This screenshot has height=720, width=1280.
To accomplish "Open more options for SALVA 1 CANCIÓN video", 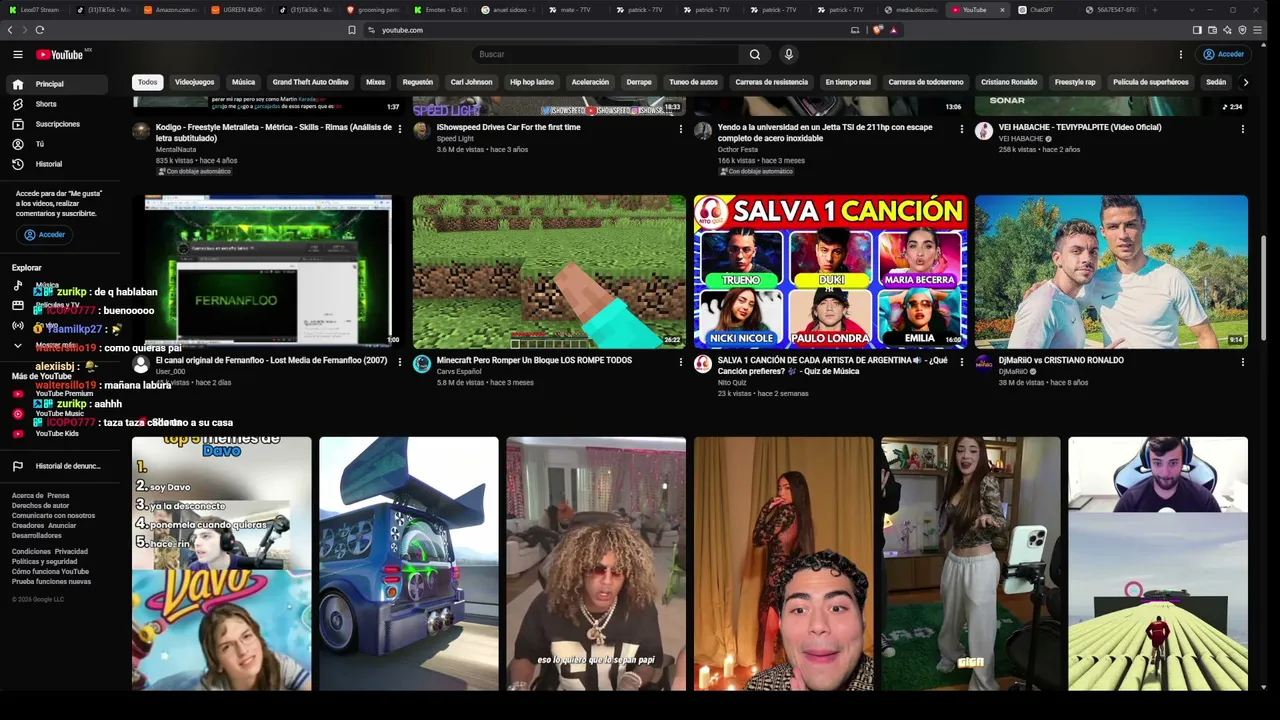I will [x=962, y=362].
